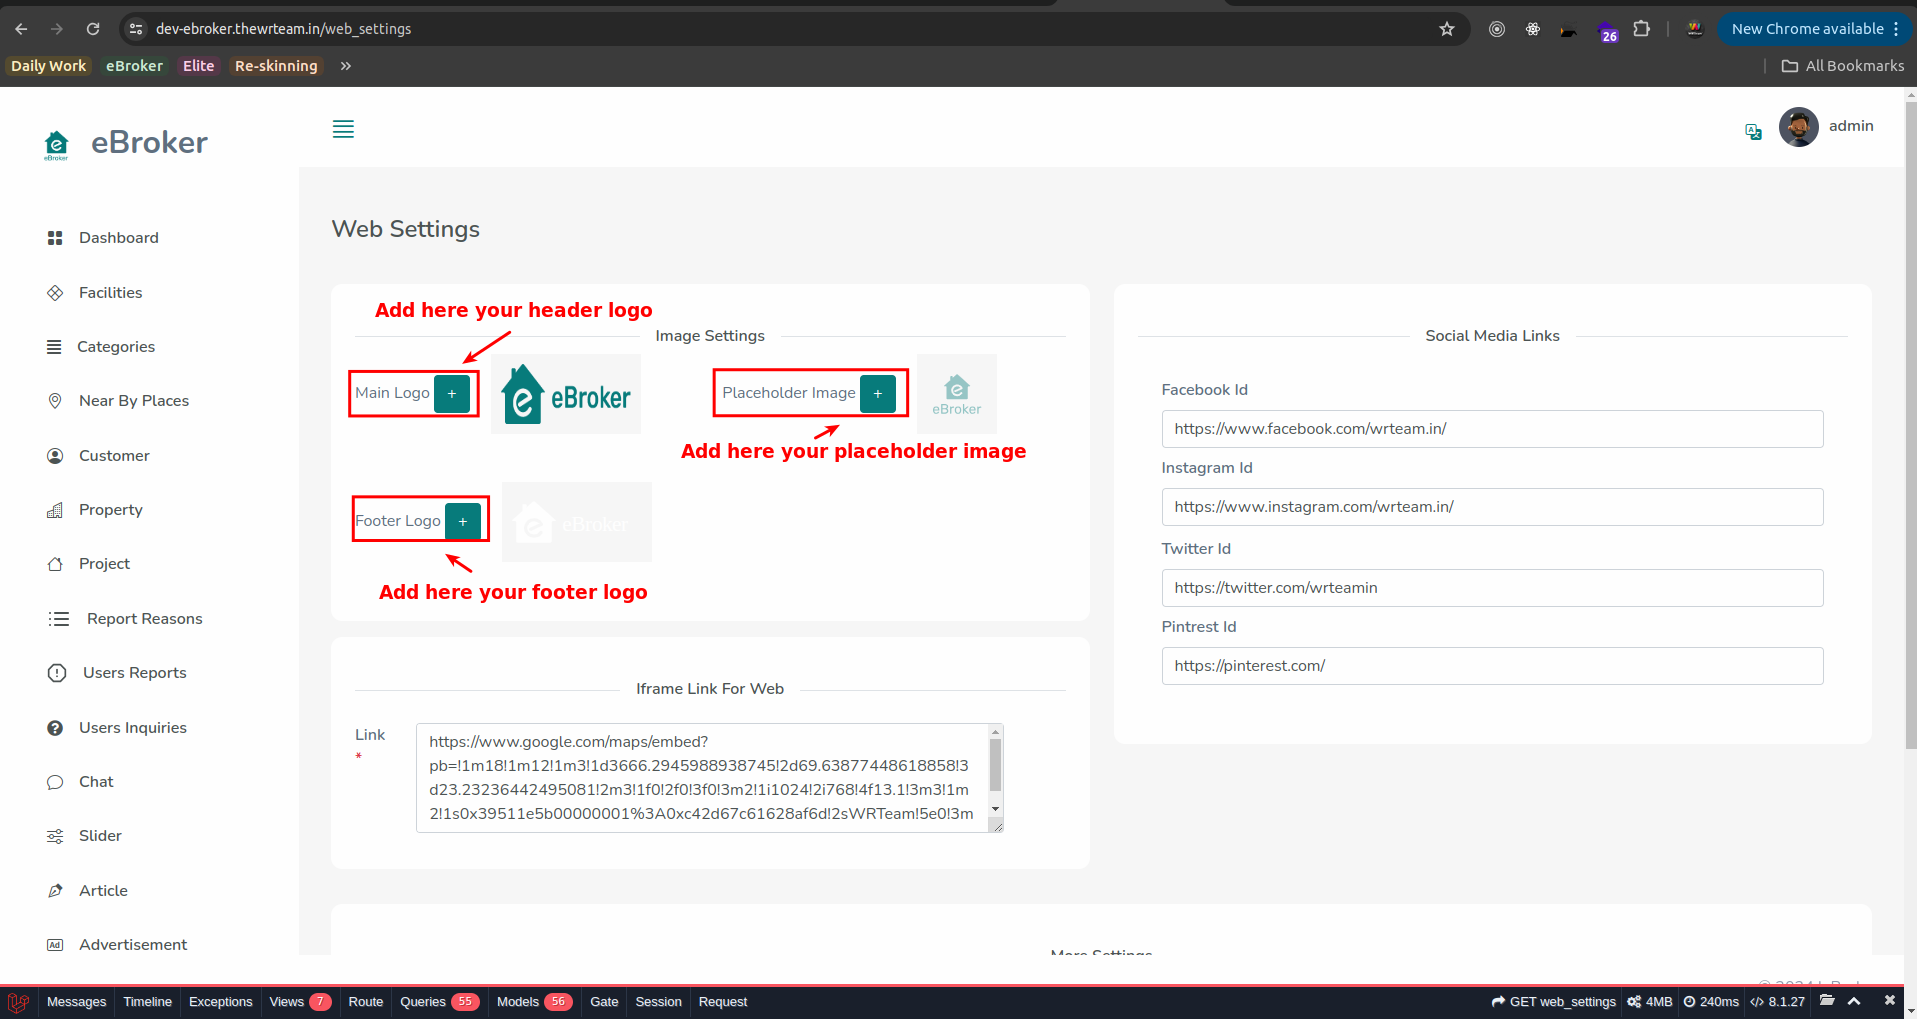Open Property in the sidebar menu
This screenshot has width=1918, height=1019.
click(x=110, y=510)
